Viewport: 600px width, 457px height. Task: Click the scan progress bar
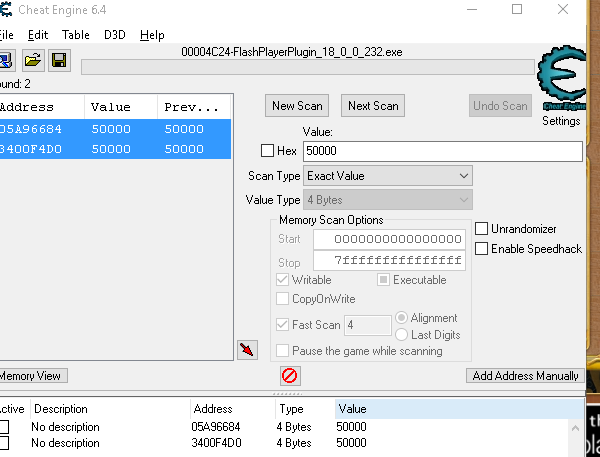tap(308, 67)
